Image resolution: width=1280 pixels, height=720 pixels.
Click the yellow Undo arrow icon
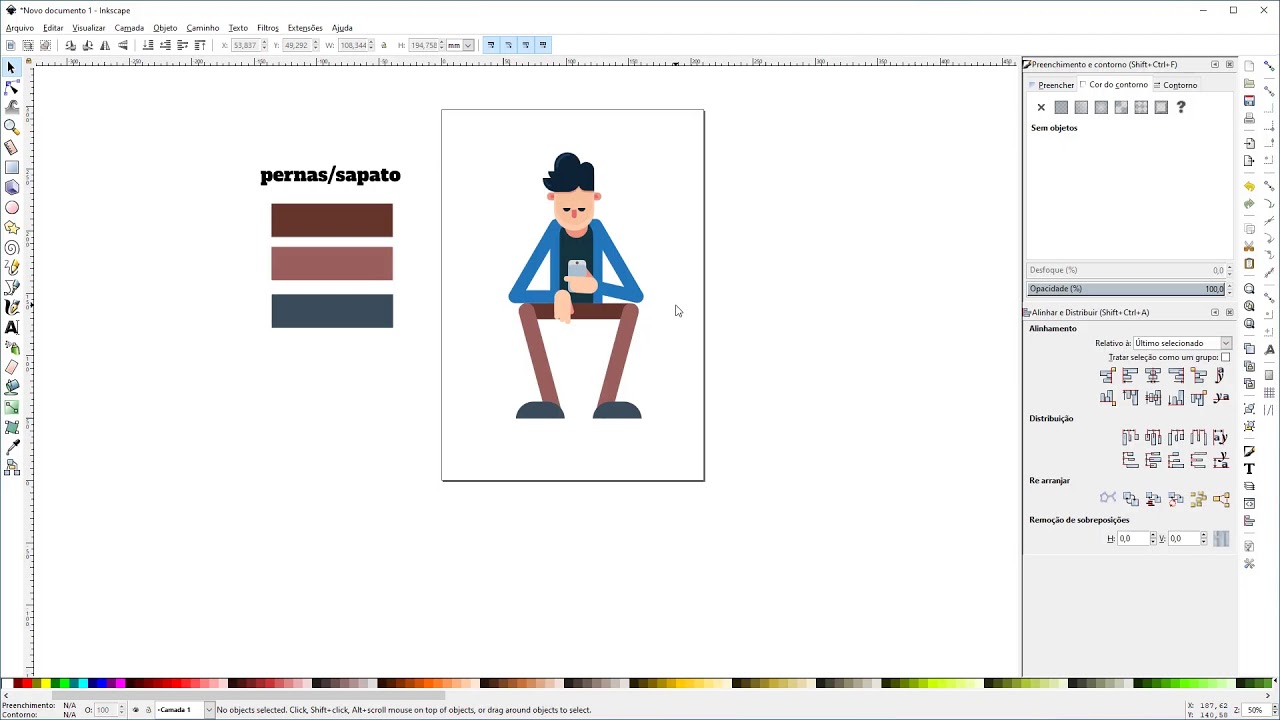(x=1249, y=186)
